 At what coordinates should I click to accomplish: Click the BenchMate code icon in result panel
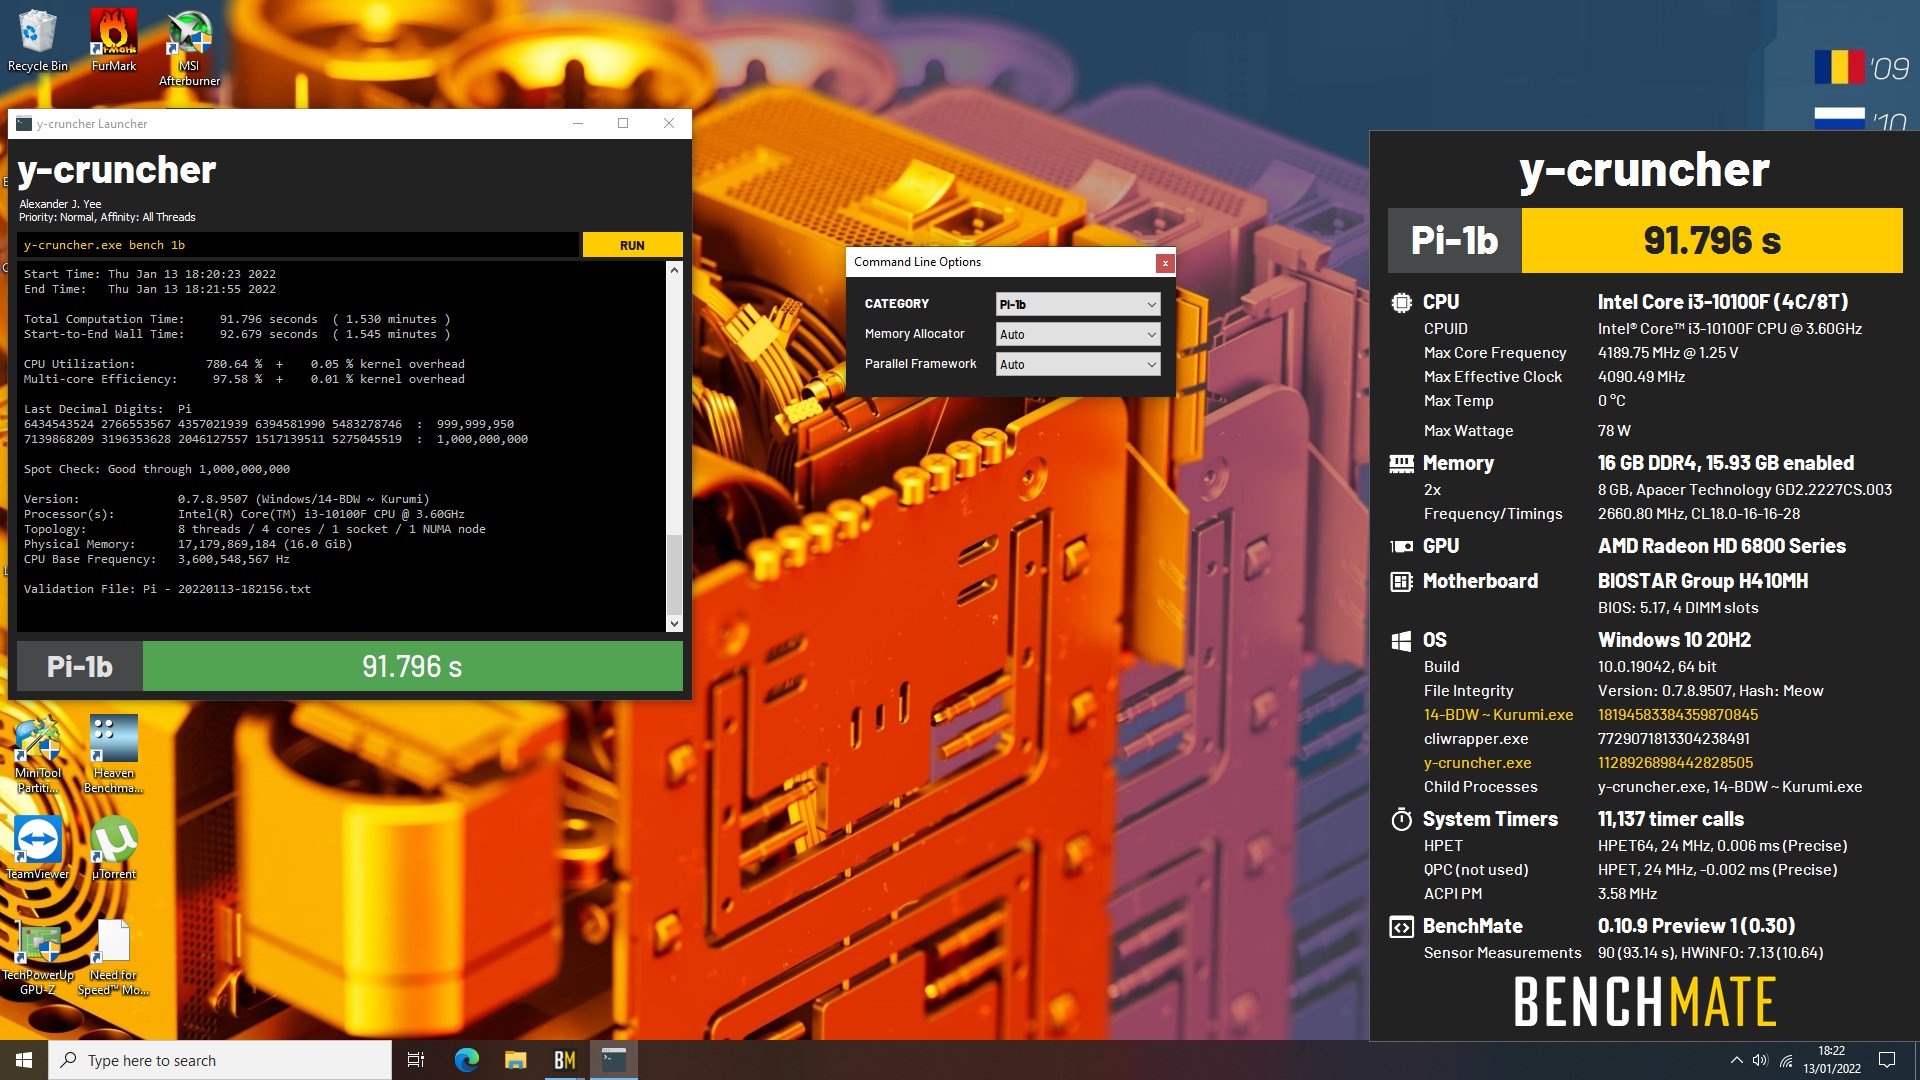coord(1402,927)
